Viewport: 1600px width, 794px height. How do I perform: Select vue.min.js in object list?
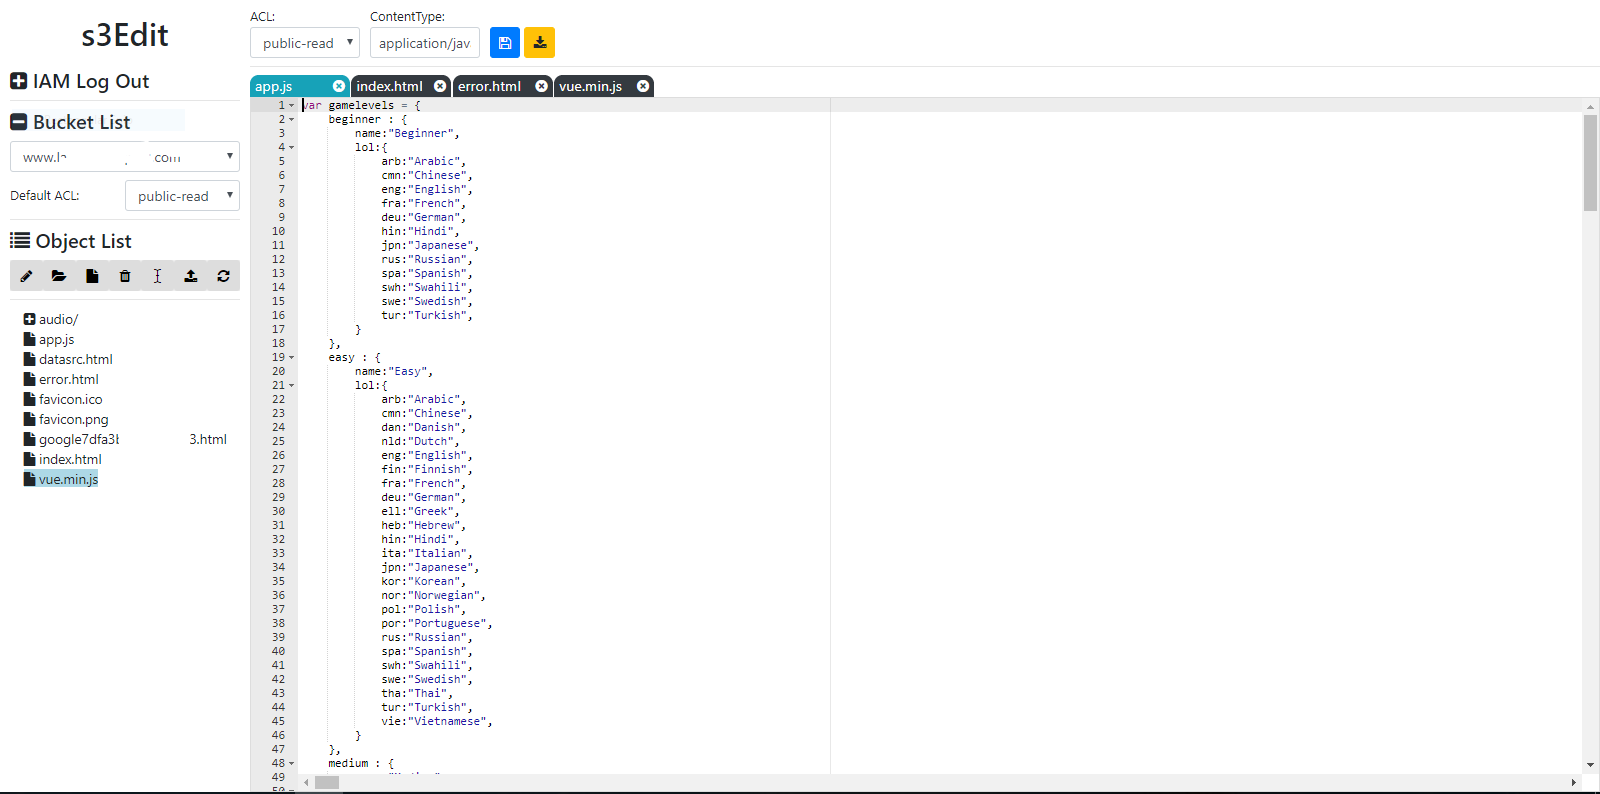pos(68,479)
